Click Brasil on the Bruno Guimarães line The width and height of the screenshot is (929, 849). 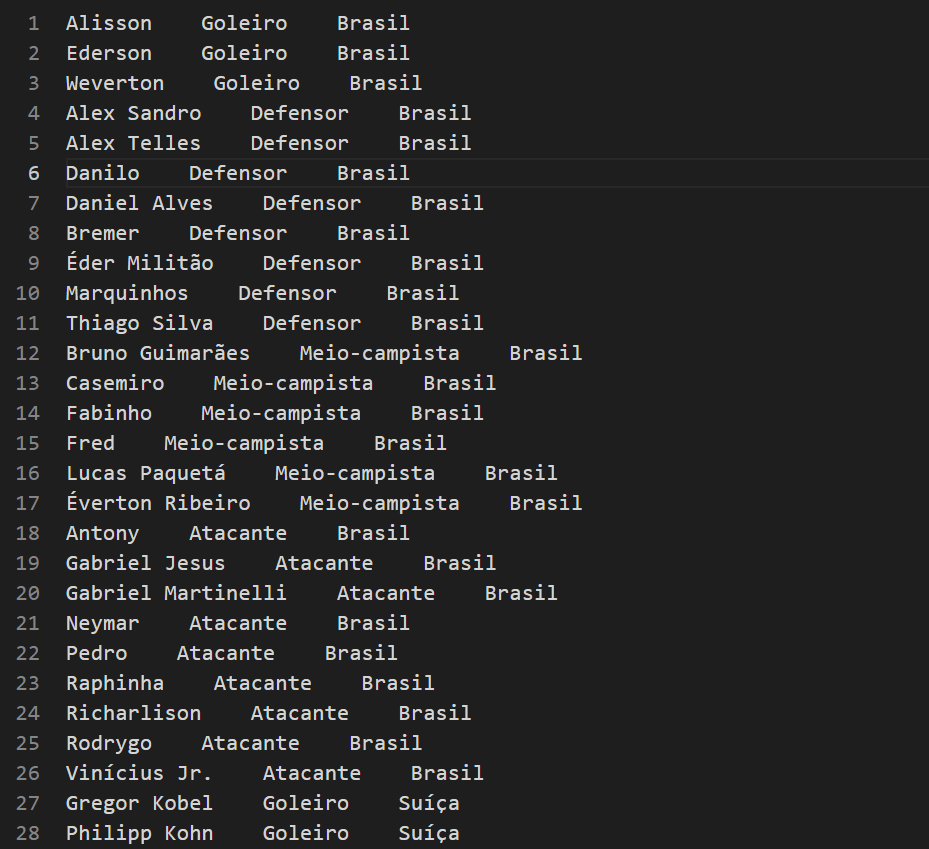tap(545, 353)
